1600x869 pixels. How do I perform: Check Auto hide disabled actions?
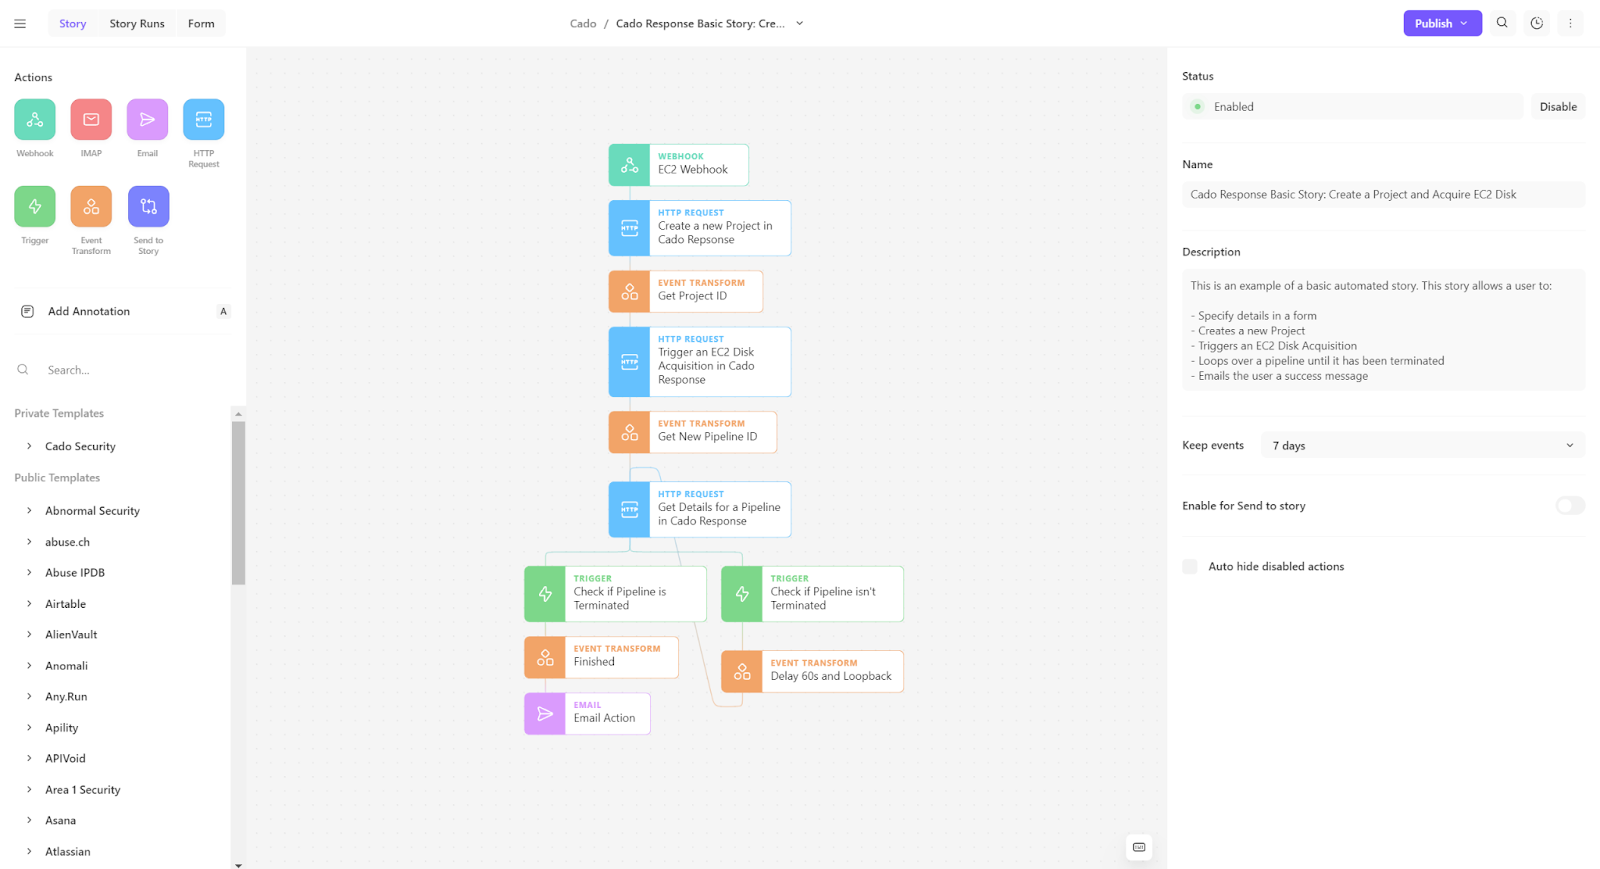(x=1190, y=566)
